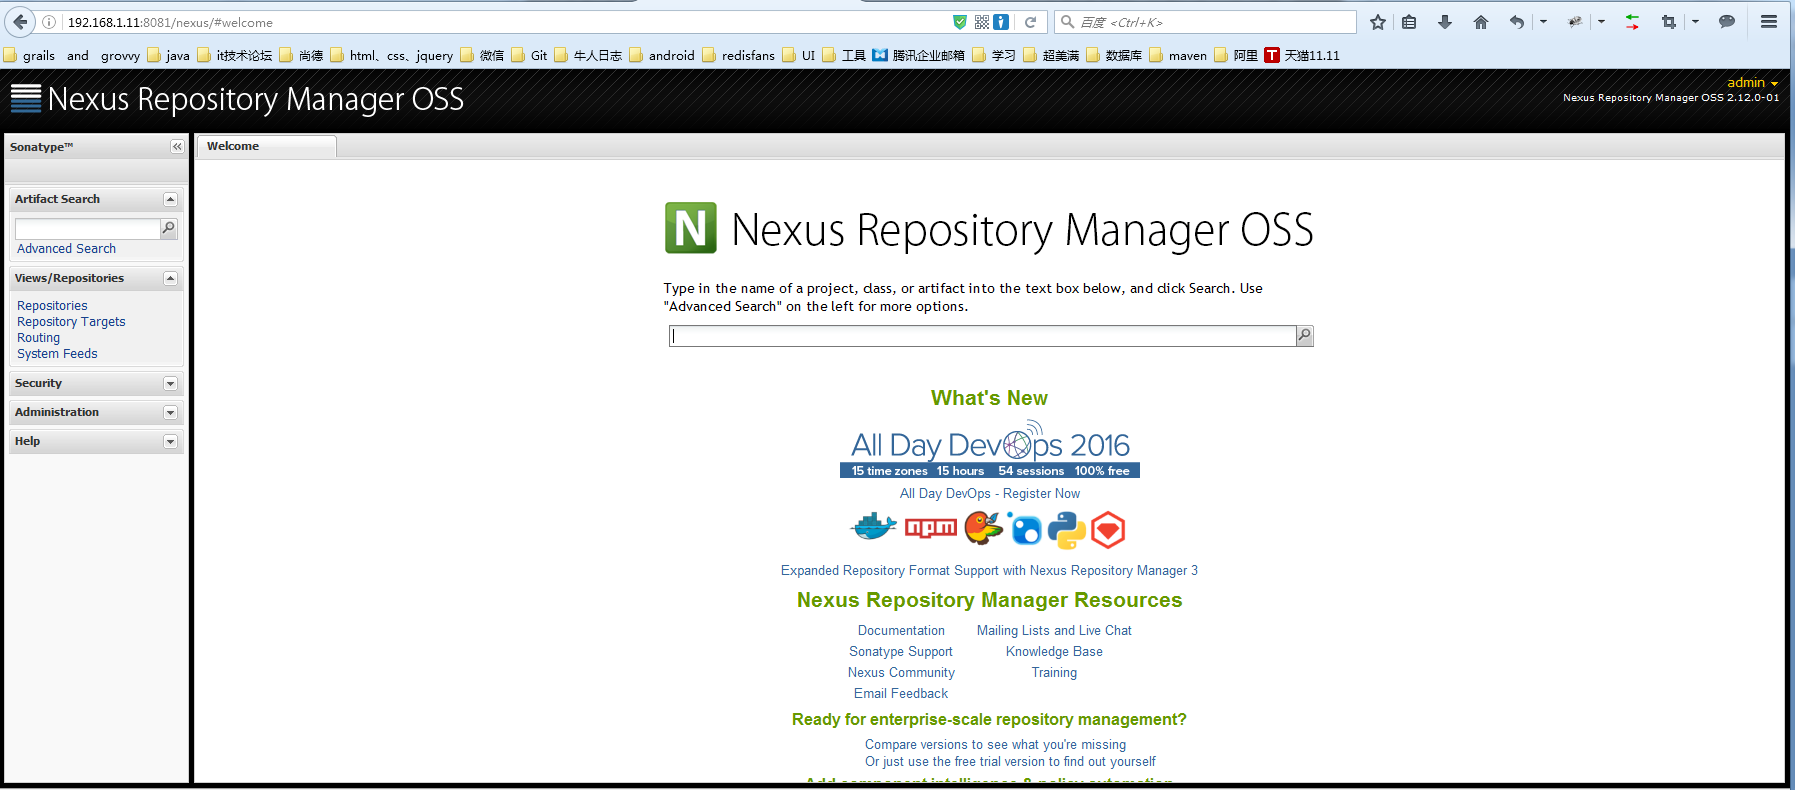
Task: Click the Artifact Search magnifier icon in sidebar
Action: [x=169, y=229]
